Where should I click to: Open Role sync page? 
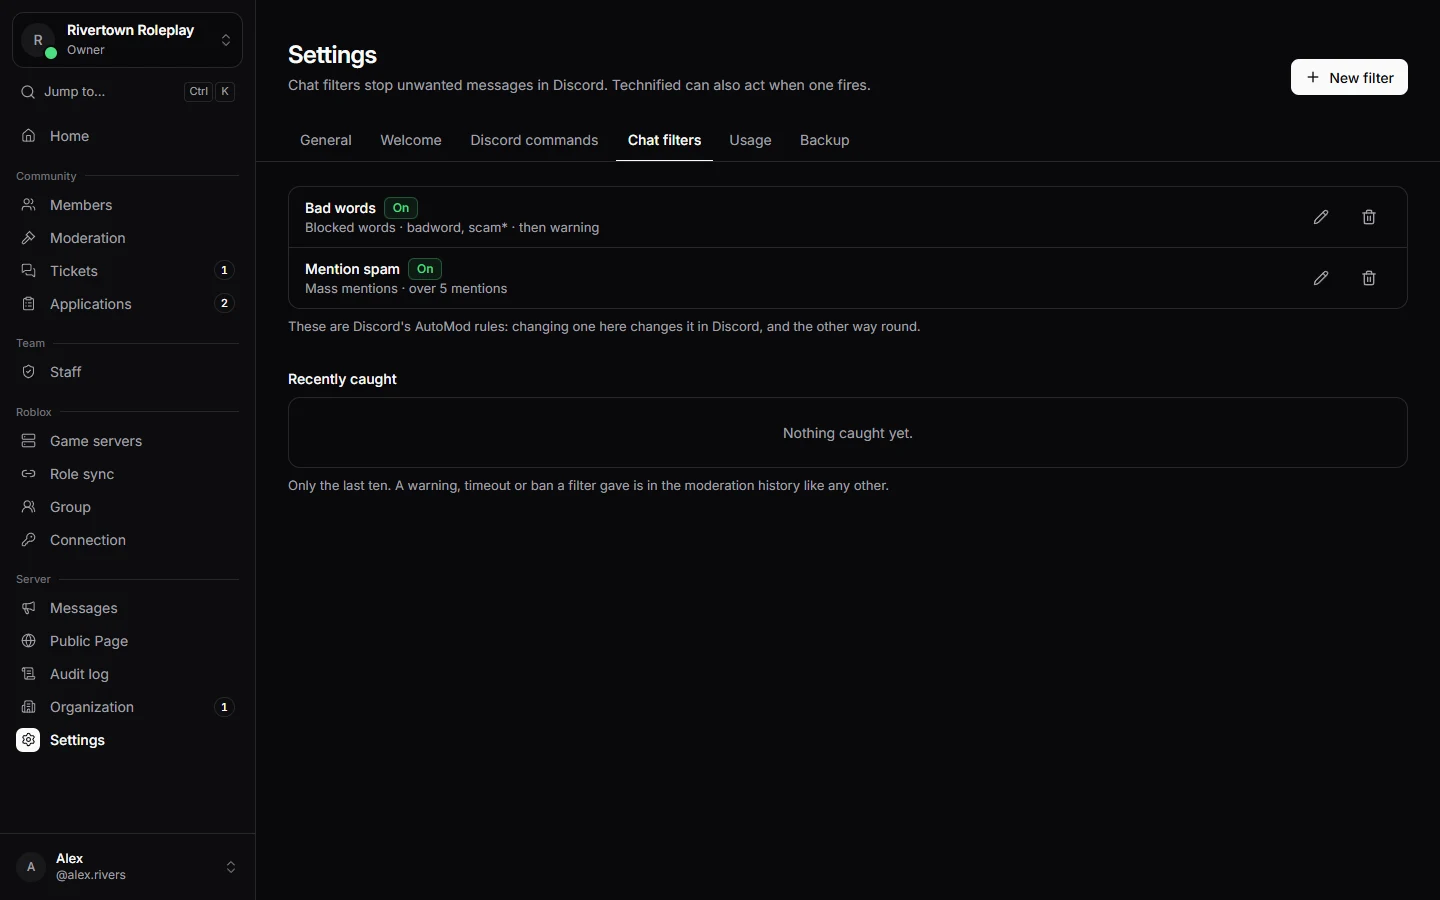(127, 474)
